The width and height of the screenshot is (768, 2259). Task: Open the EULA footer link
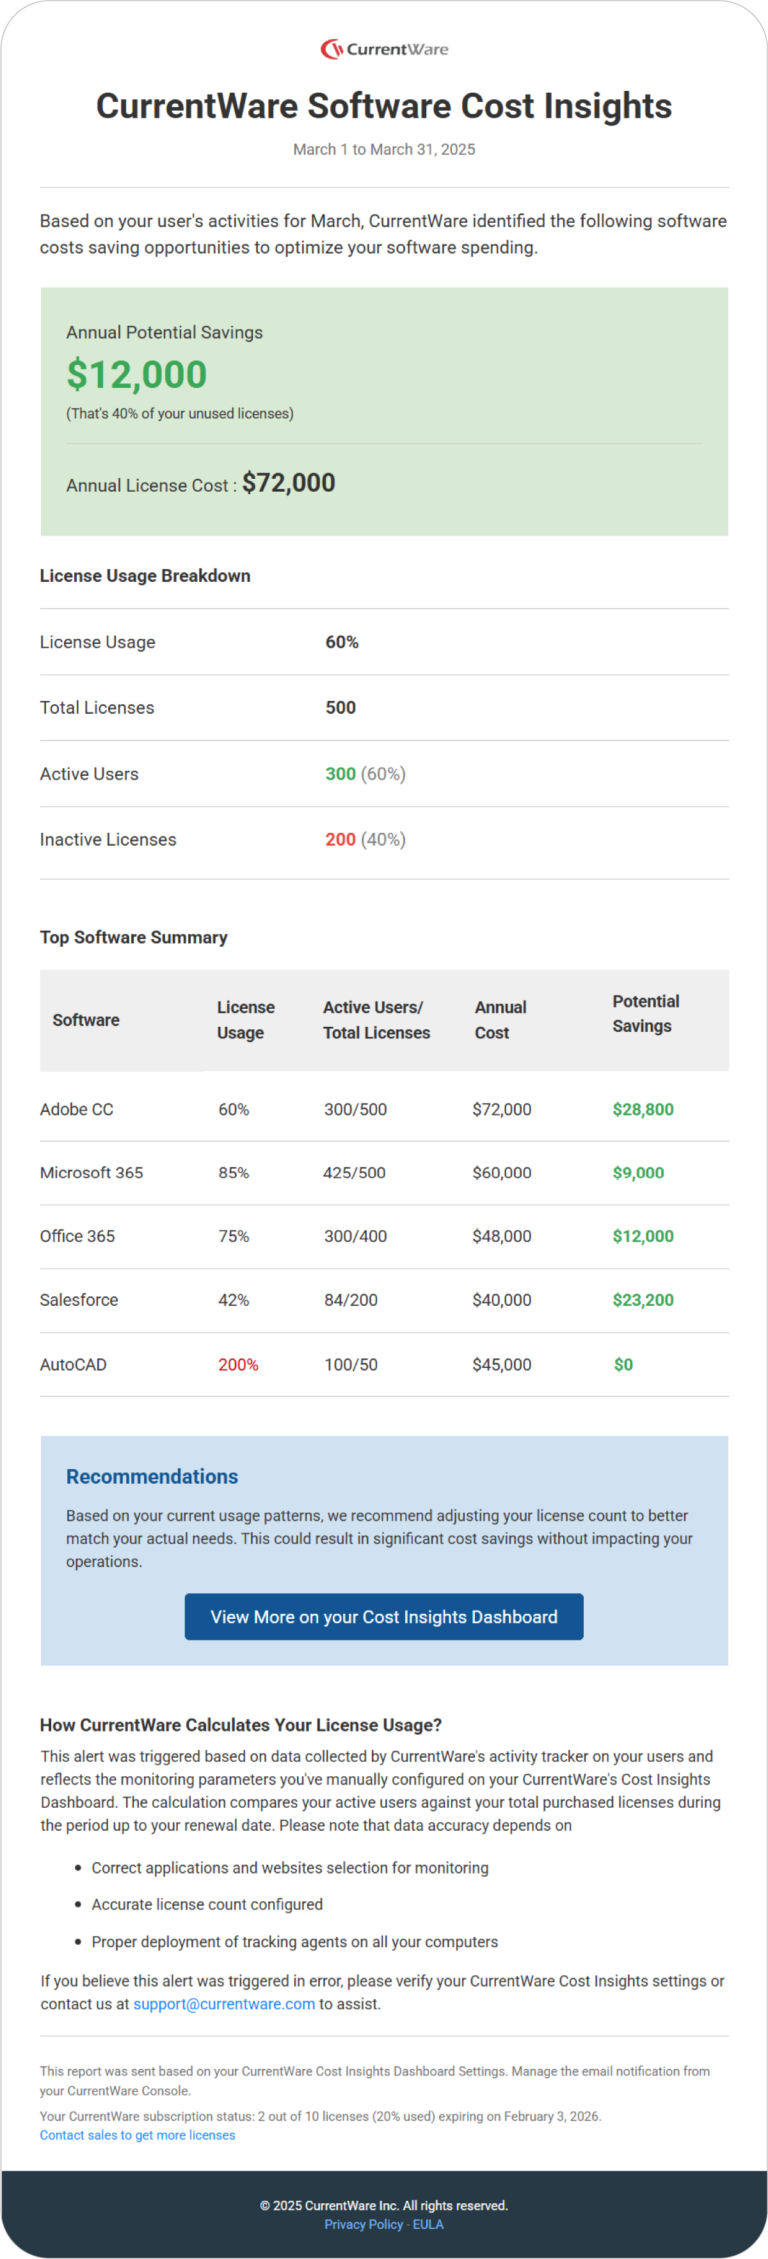coord(428,2224)
